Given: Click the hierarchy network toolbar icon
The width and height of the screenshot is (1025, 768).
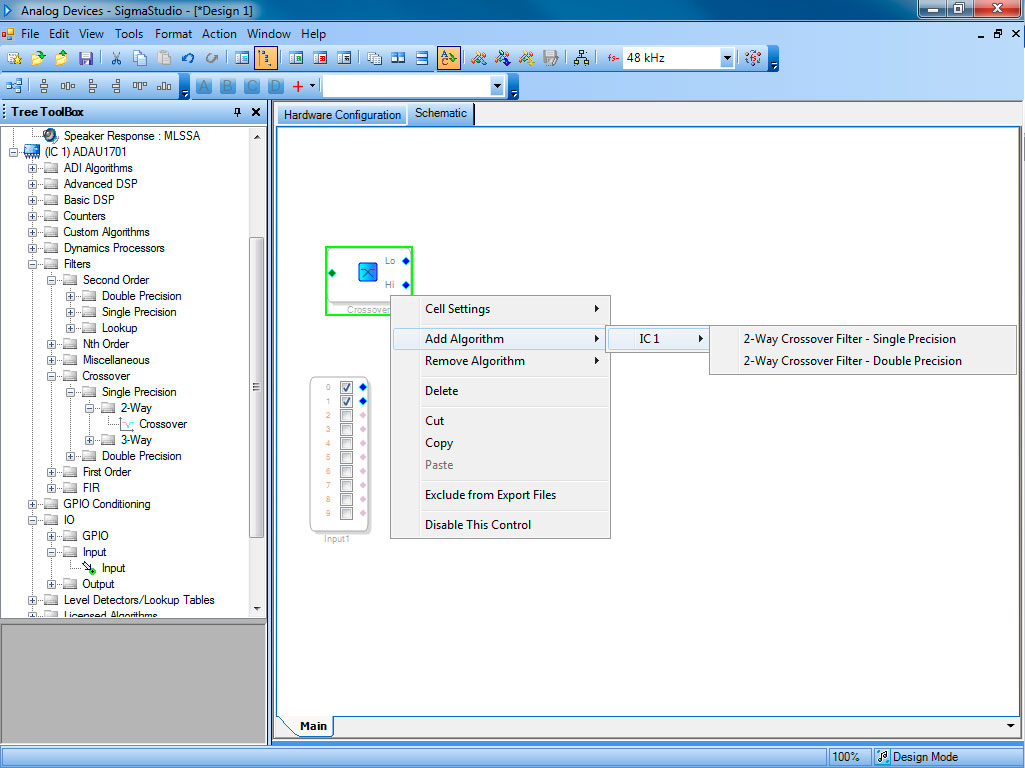Looking at the screenshot, I should pyautogui.click(x=581, y=59).
